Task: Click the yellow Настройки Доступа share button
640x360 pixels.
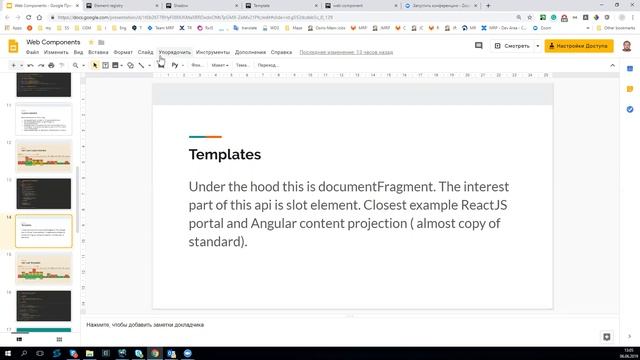Action: (579, 46)
